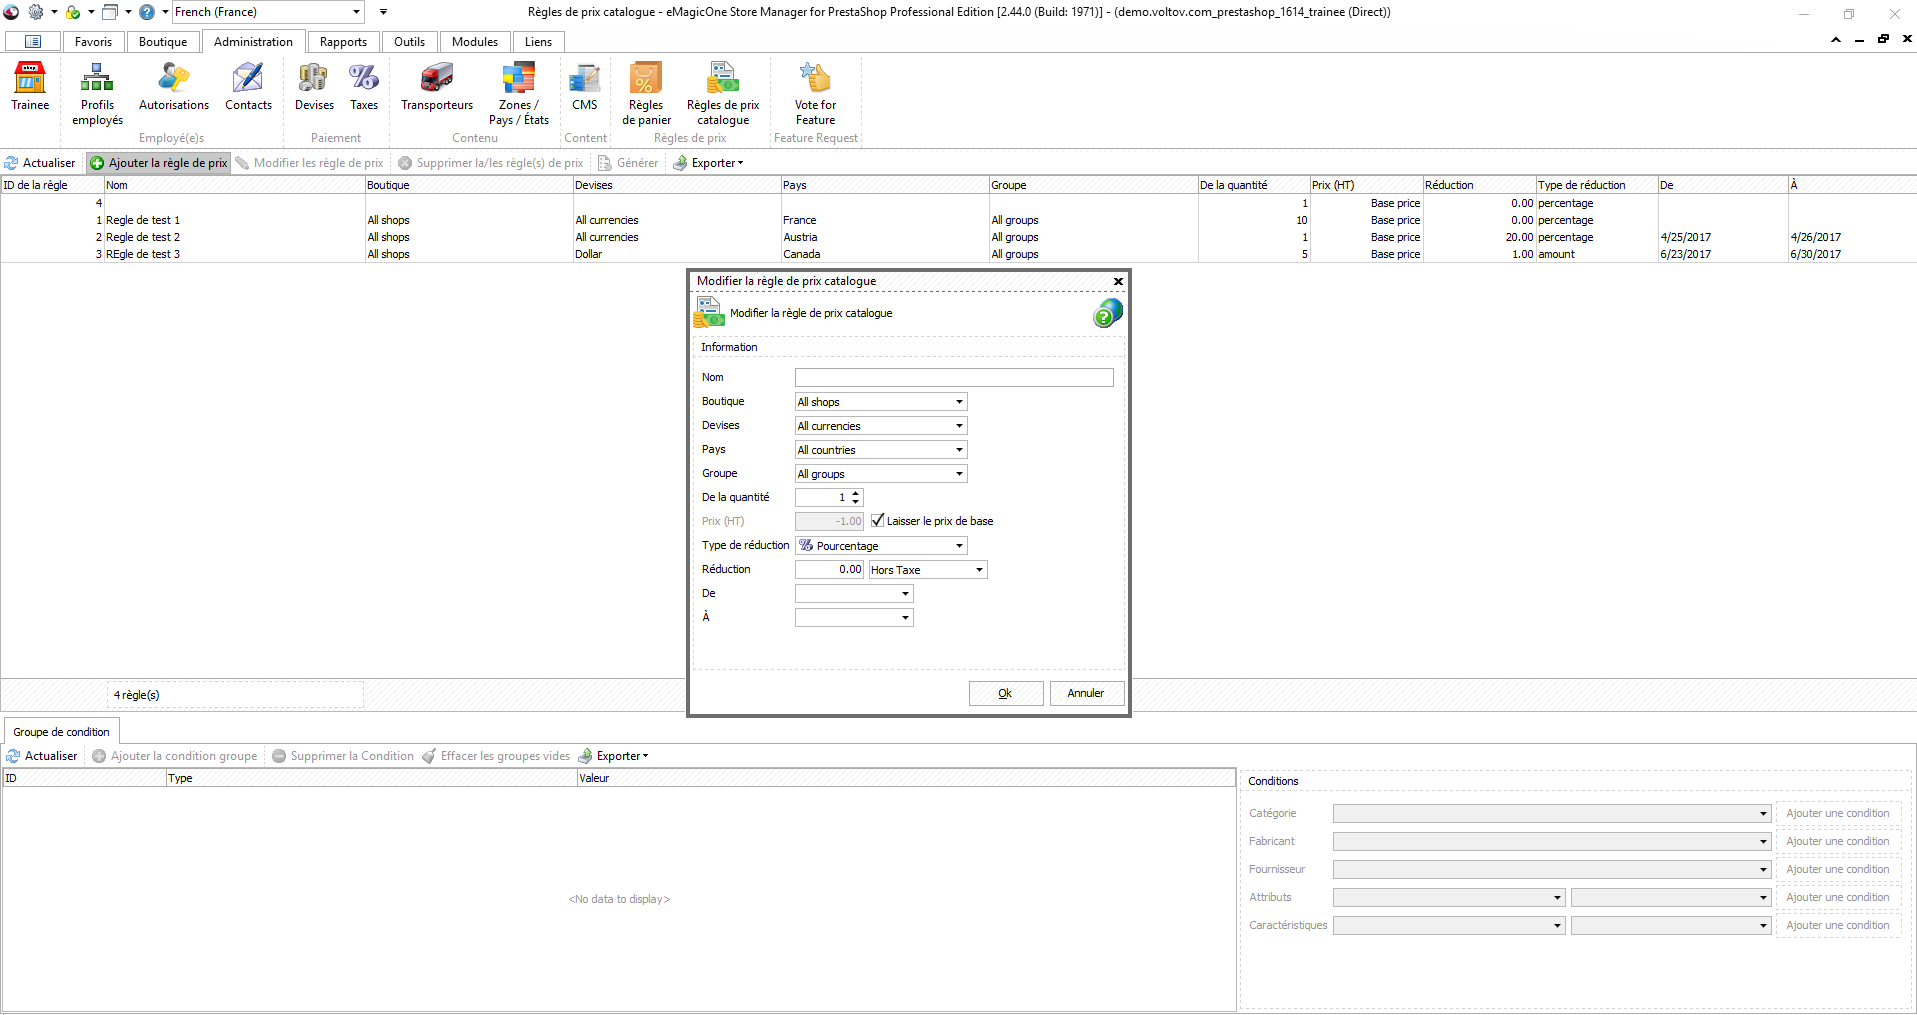Switch to the Liens tab
Viewport: 1917px width, 1015px height.
coord(538,42)
